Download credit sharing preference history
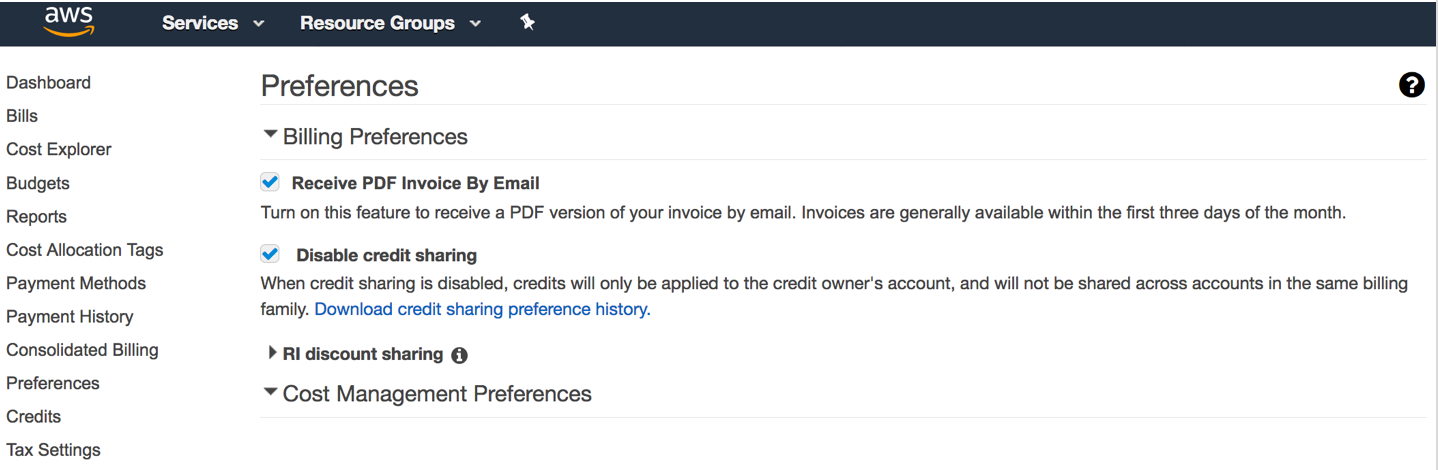This screenshot has width=1438, height=470. (482, 309)
